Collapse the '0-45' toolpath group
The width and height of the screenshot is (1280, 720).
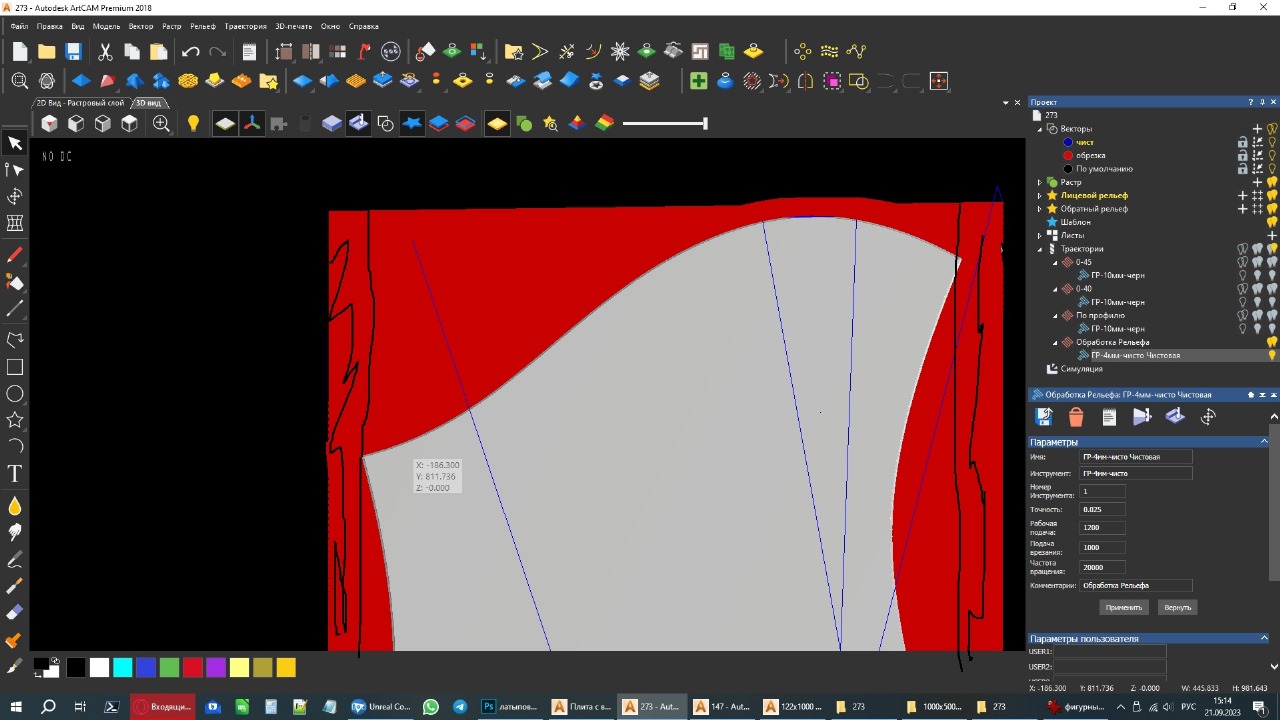1055,262
